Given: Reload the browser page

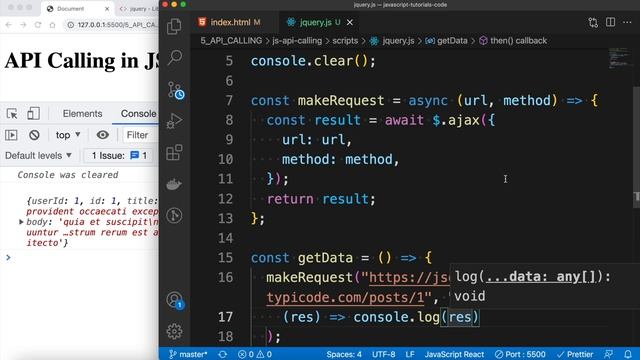Looking at the screenshot, I should pyautogui.click(x=38, y=25).
